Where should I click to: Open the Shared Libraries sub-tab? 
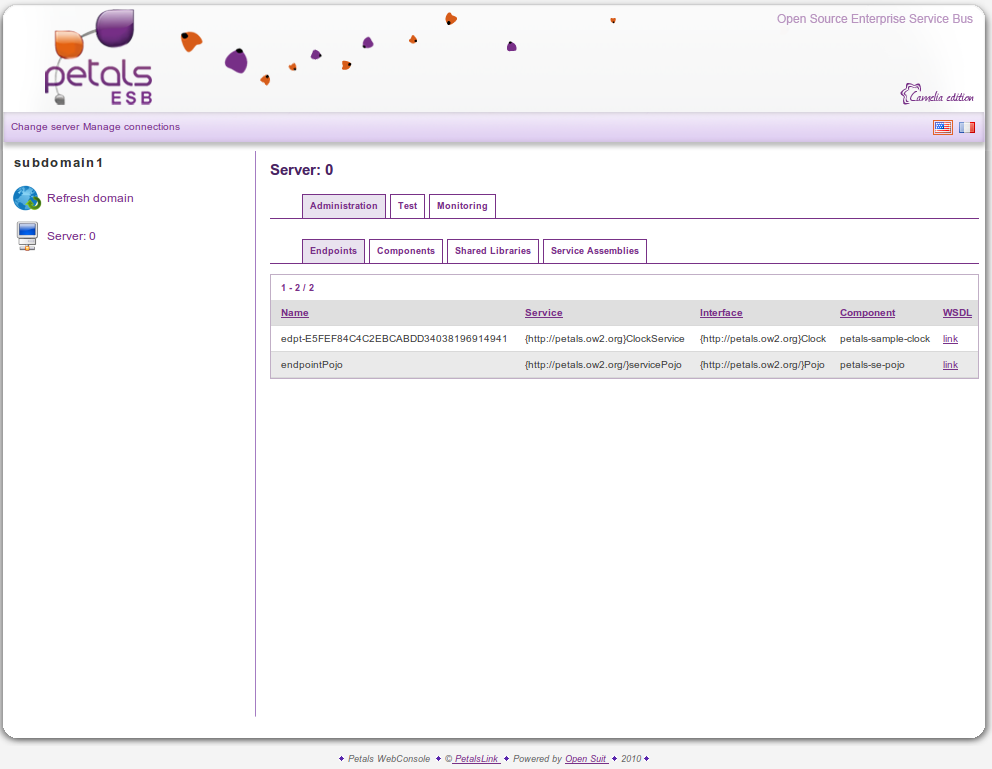pos(492,251)
